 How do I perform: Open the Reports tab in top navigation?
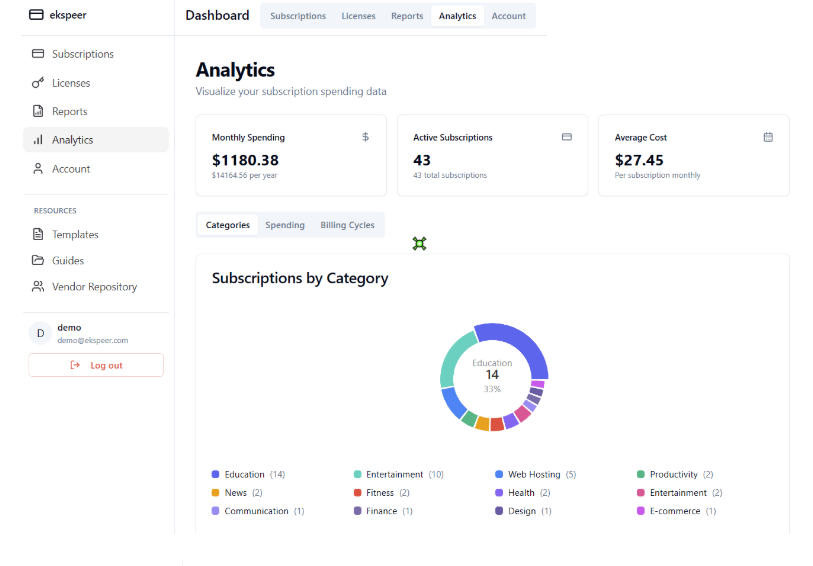(407, 16)
